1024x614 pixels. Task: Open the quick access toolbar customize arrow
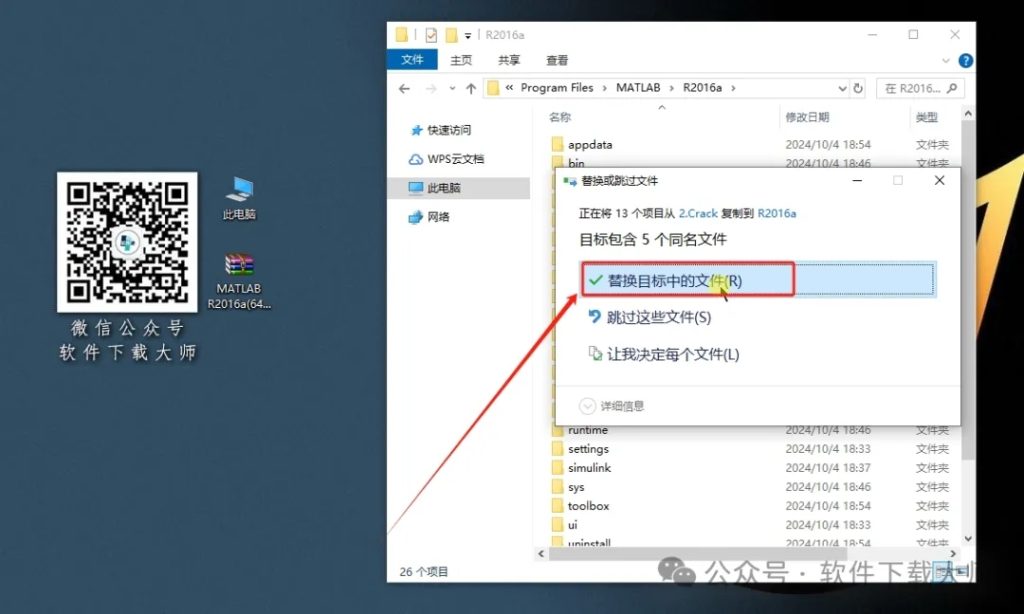467,34
